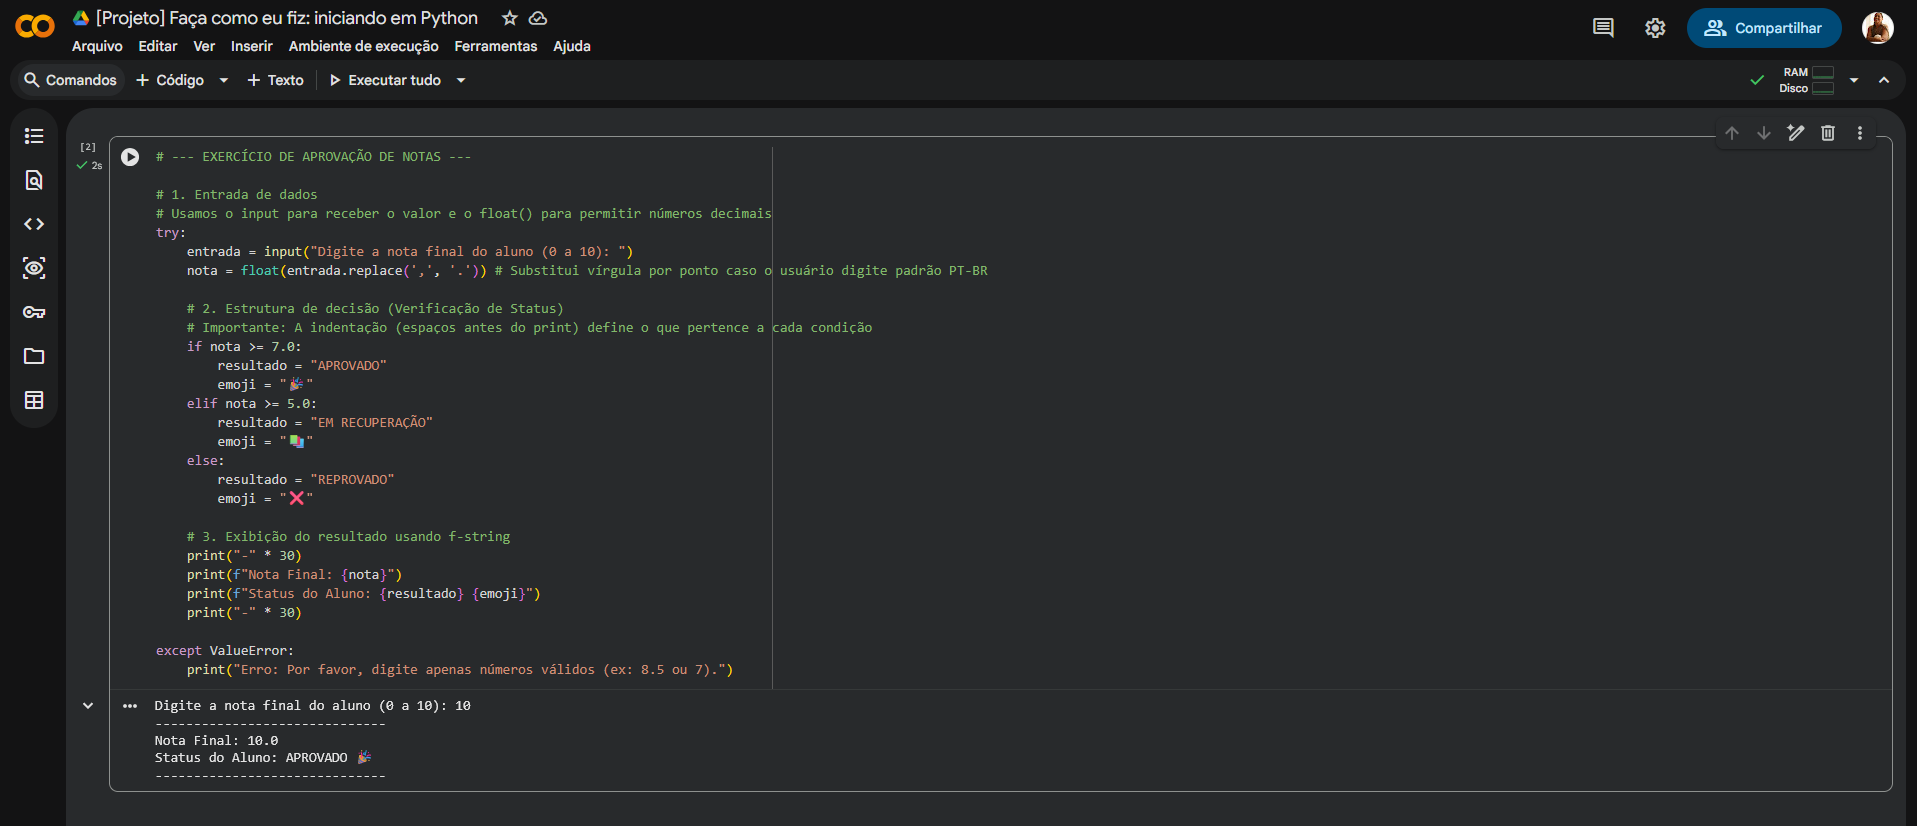Click the 'Nota Final: 10.0' output line

[216, 741]
